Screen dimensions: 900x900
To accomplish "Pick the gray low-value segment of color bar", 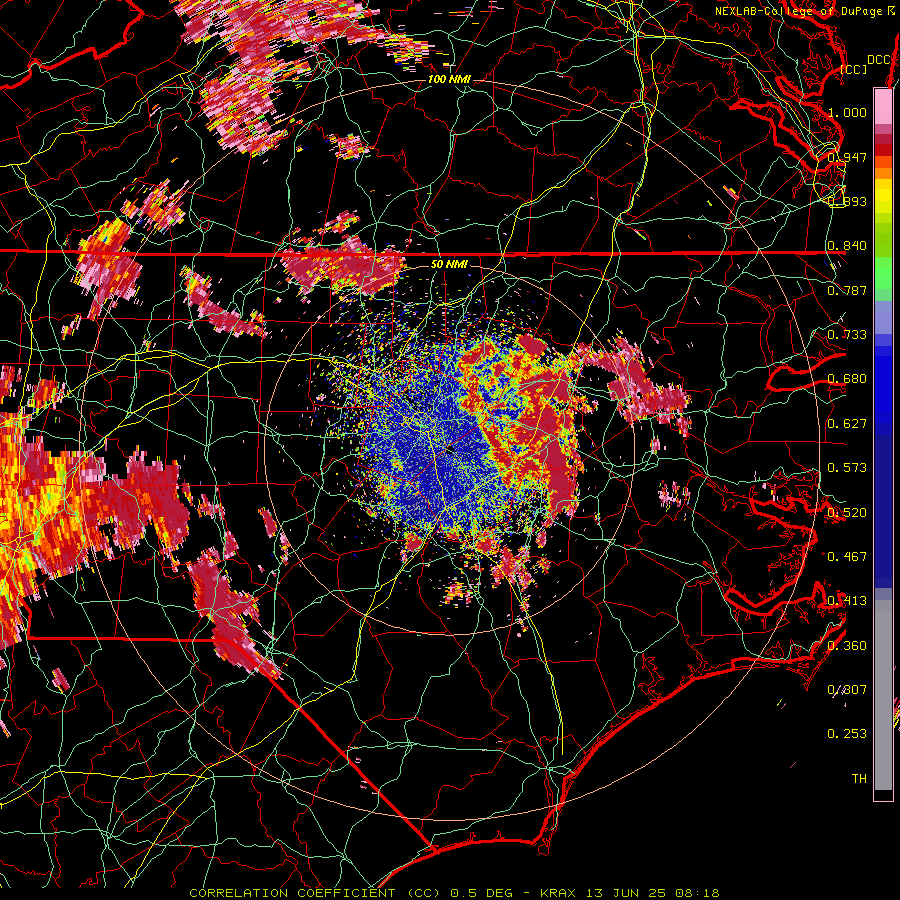I will tap(883, 695).
